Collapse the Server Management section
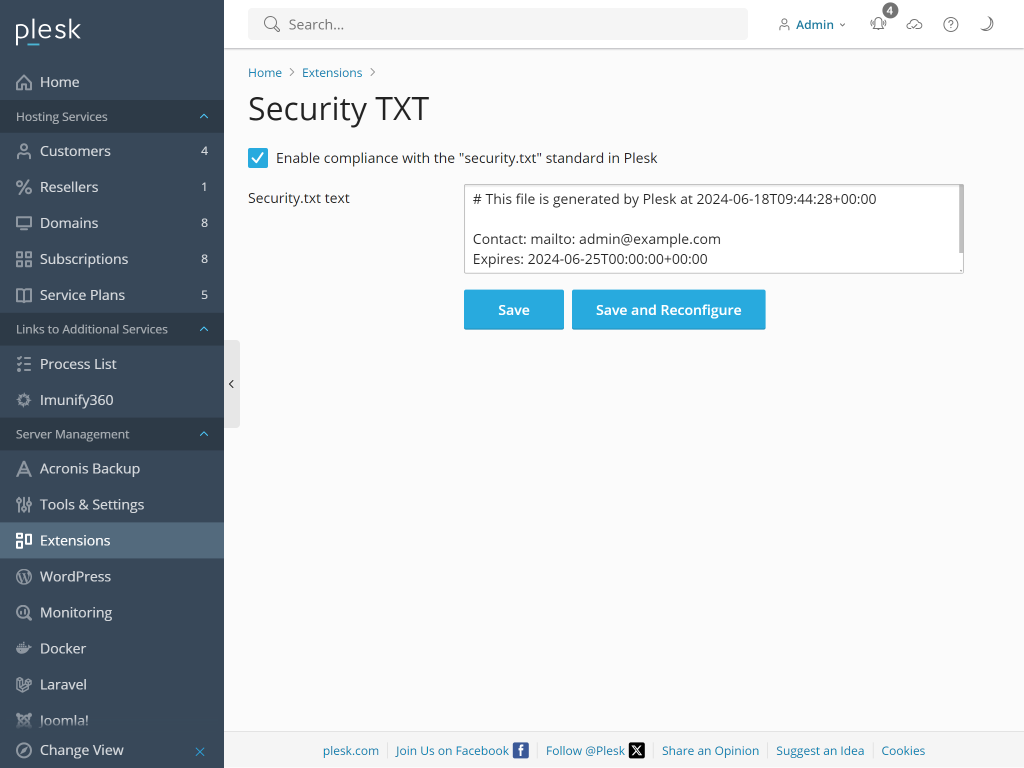1024x768 pixels. pyautogui.click(x=204, y=434)
